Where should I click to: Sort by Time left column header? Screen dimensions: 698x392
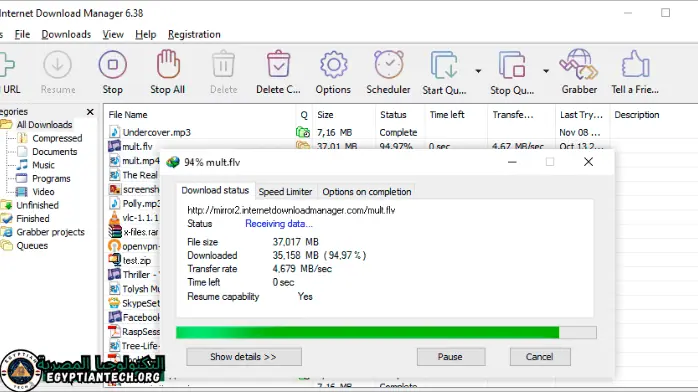456,115
